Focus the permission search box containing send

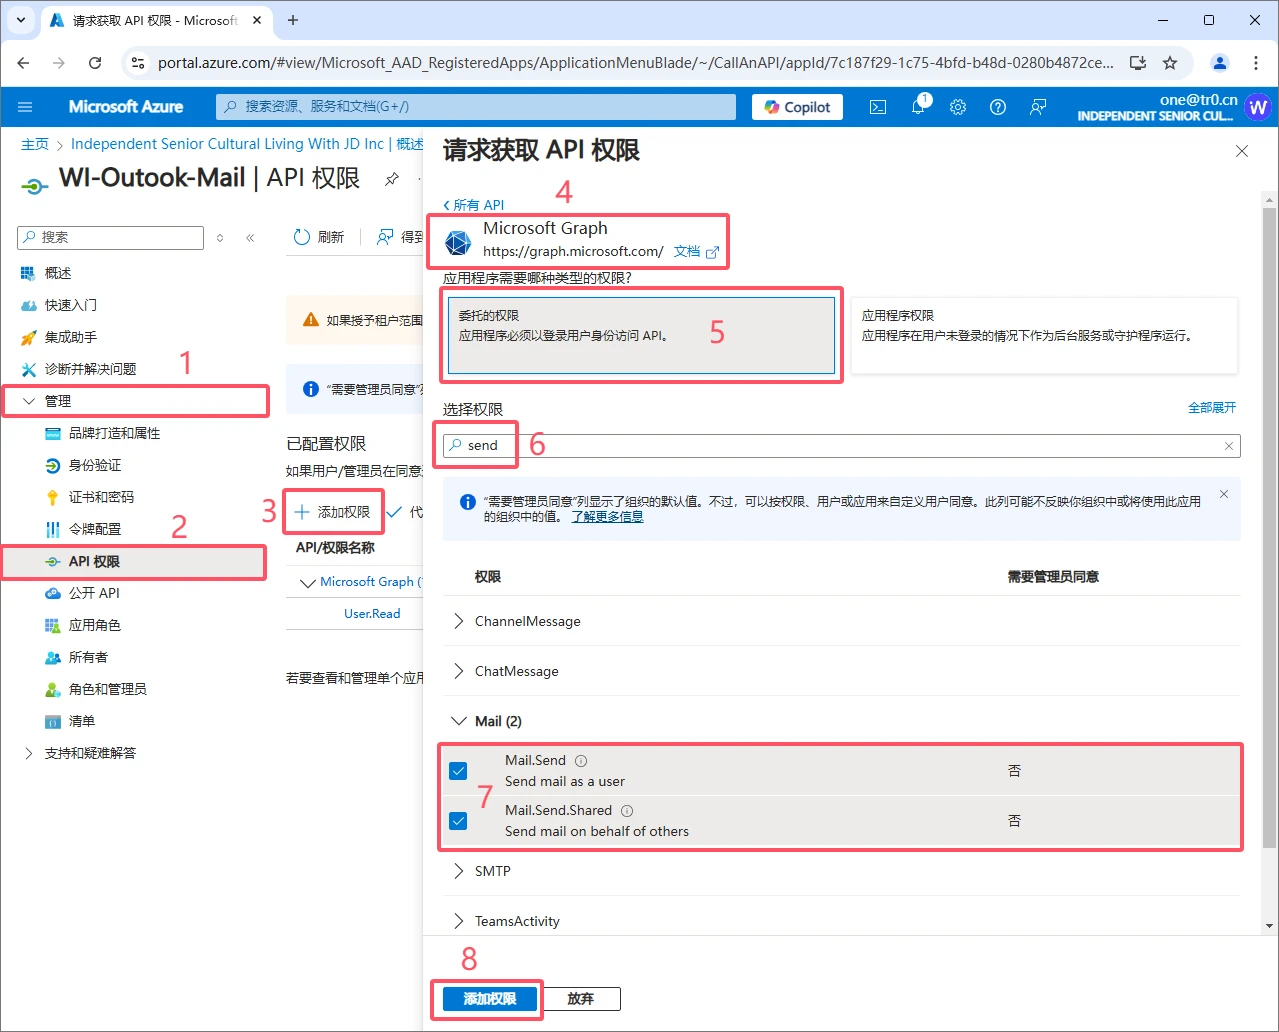(x=842, y=446)
